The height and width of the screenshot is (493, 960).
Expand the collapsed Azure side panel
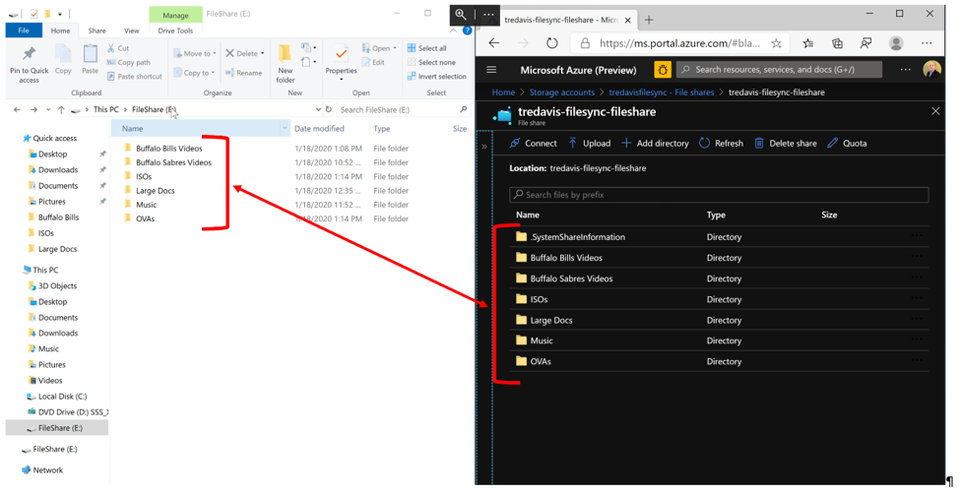(484, 146)
